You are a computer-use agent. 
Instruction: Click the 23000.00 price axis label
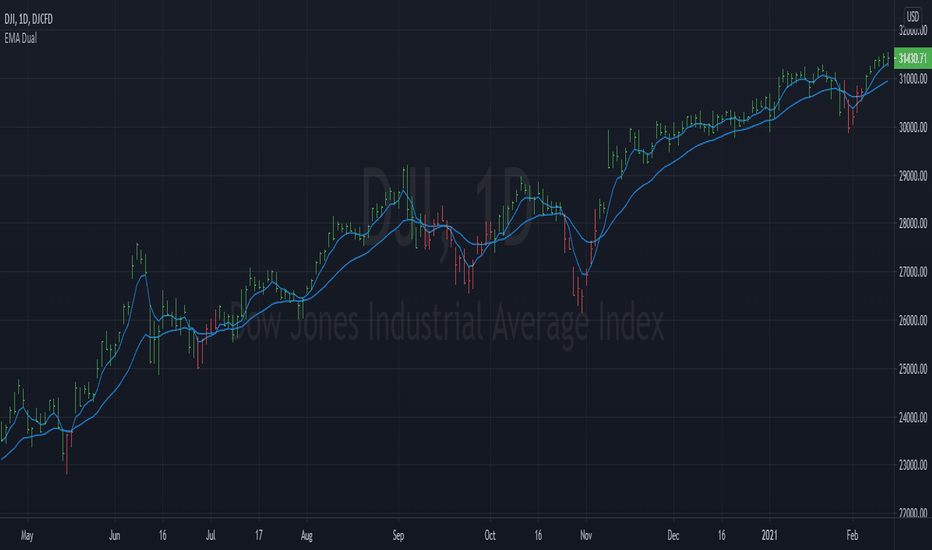coord(913,465)
